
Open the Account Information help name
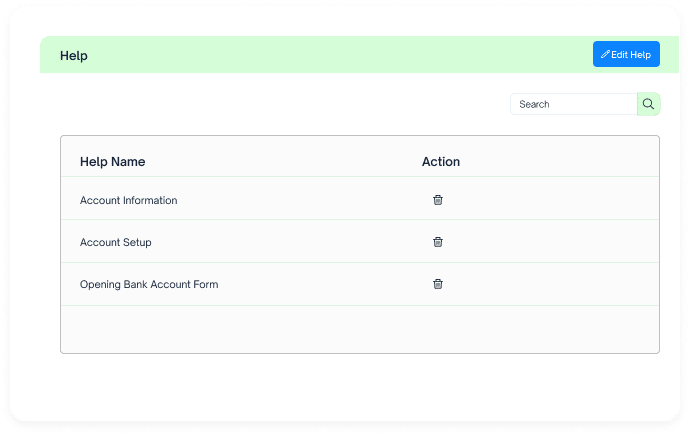128,200
